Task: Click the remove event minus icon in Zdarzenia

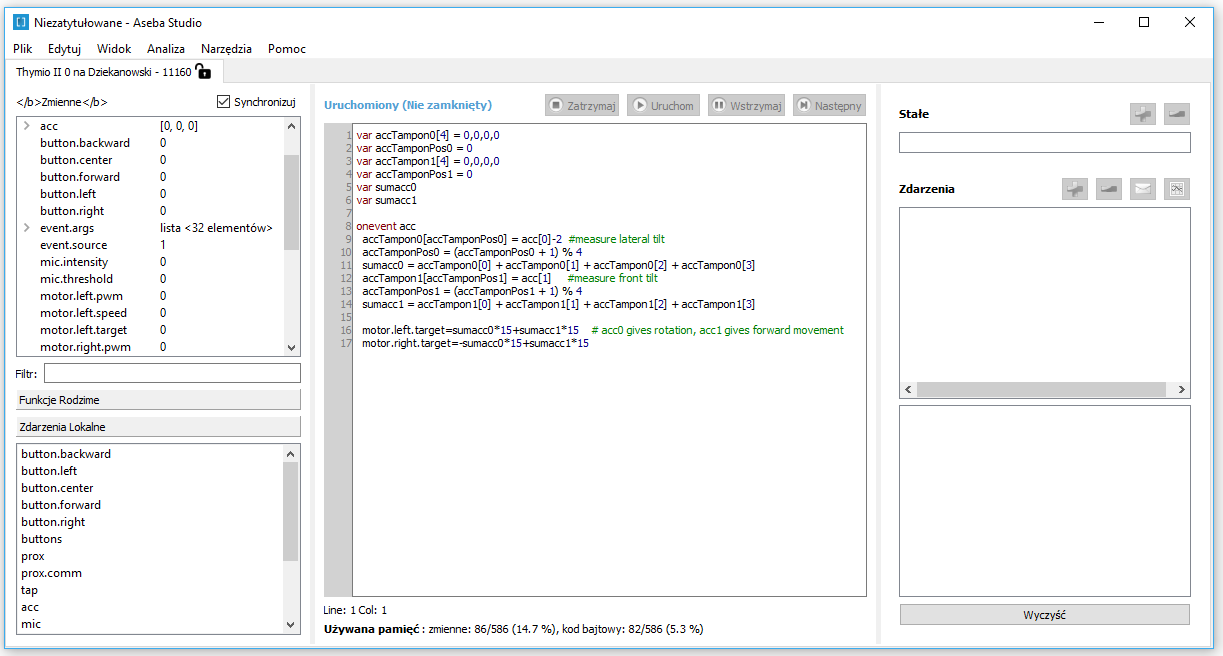Action: [x=1109, y=189]
